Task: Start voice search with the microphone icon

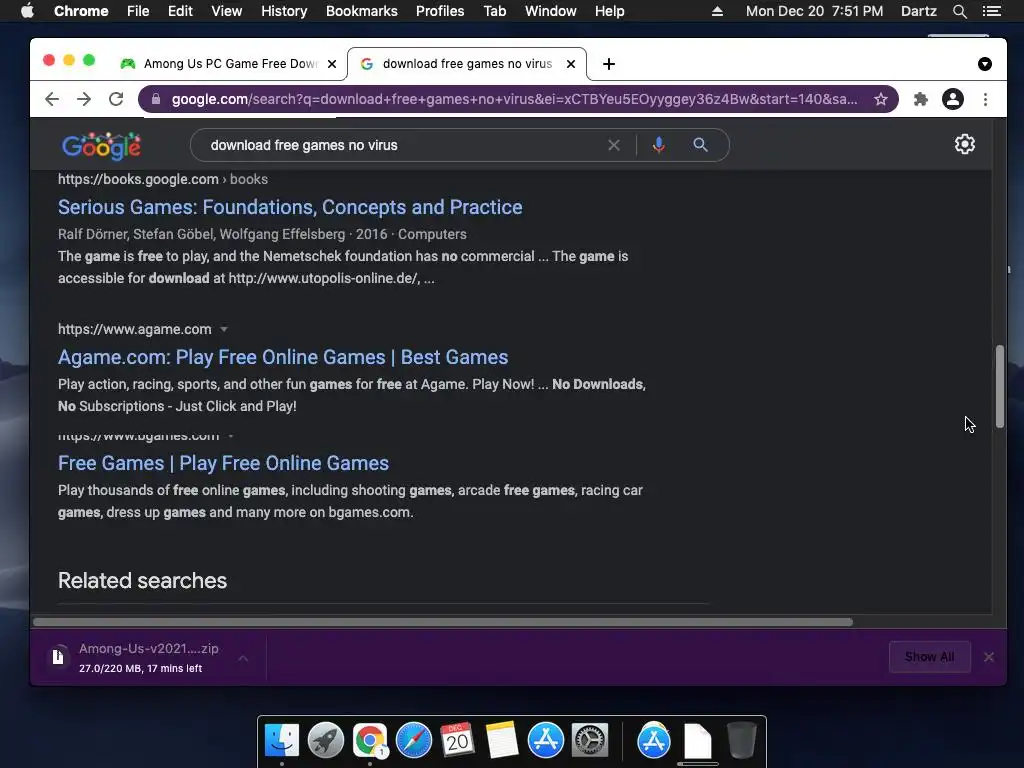Action: point(659,145)
